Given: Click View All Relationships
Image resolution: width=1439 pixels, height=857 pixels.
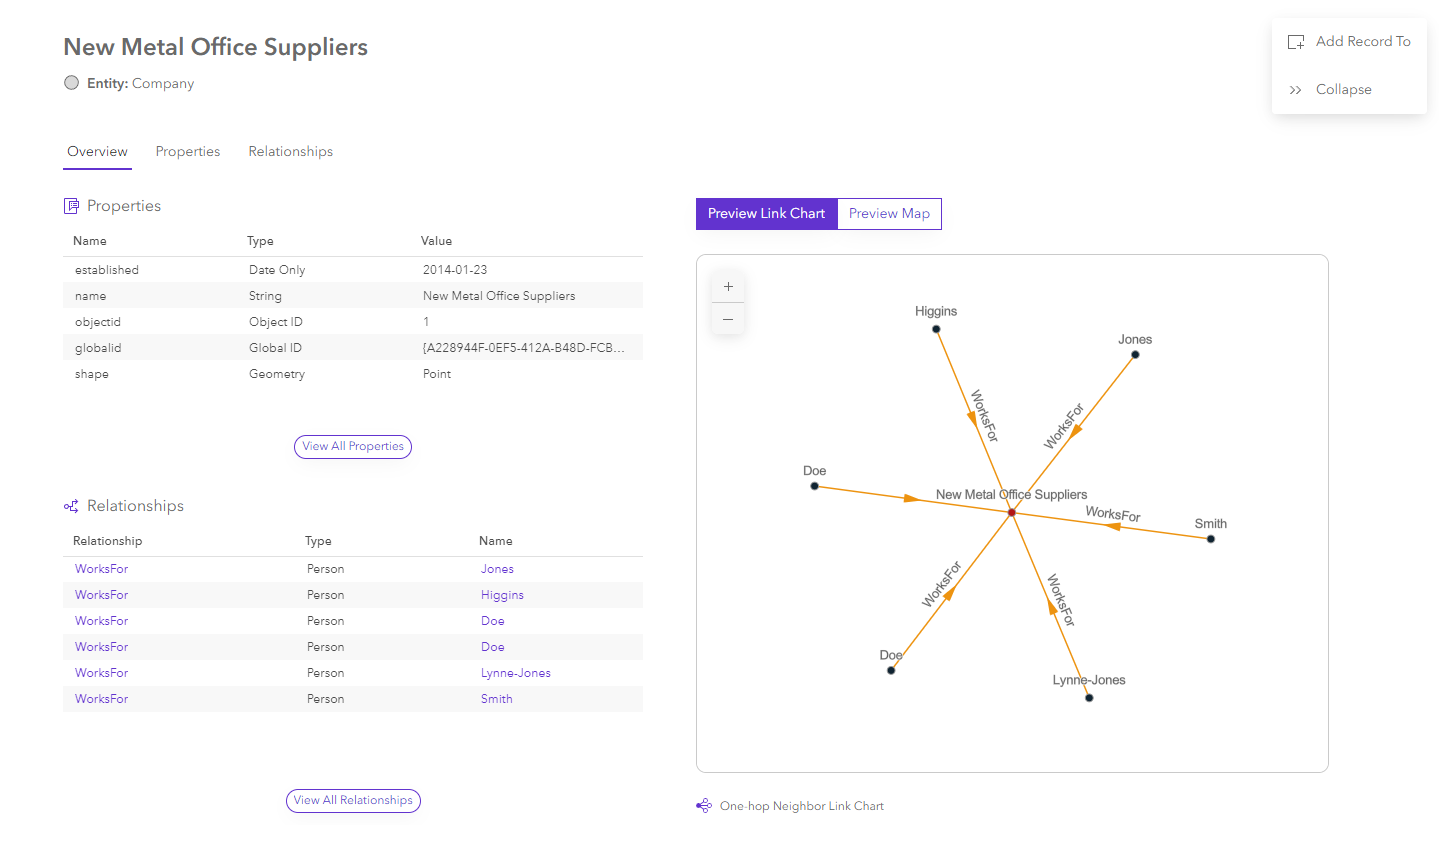Looking at the screenshot, I should (353, 800).
